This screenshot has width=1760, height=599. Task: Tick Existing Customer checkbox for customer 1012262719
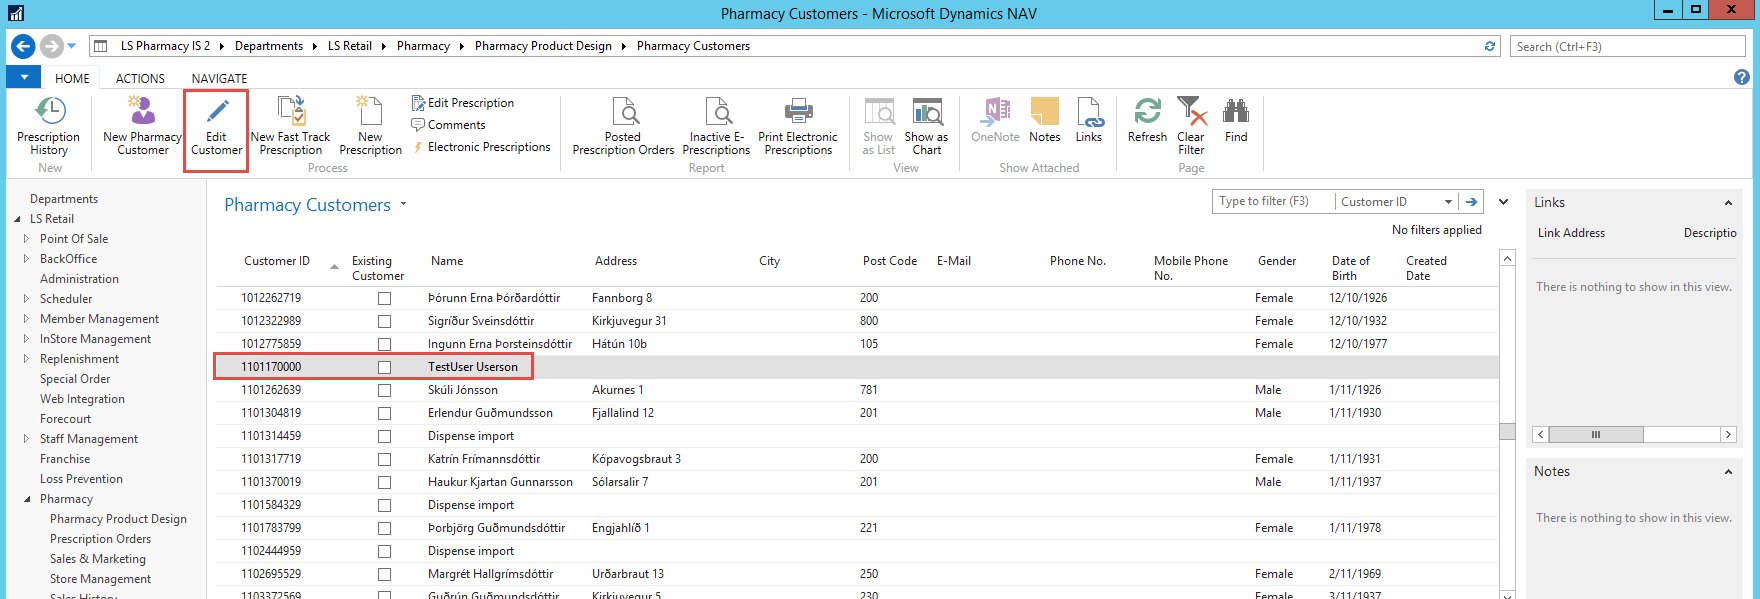coord(384,298)
